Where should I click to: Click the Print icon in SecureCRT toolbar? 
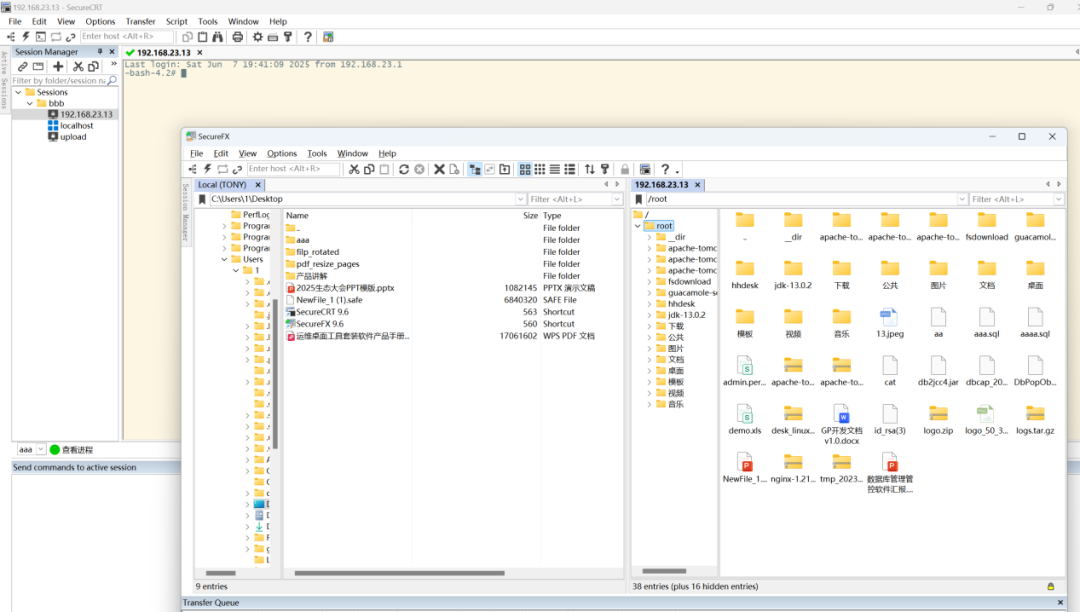(237, 37)
